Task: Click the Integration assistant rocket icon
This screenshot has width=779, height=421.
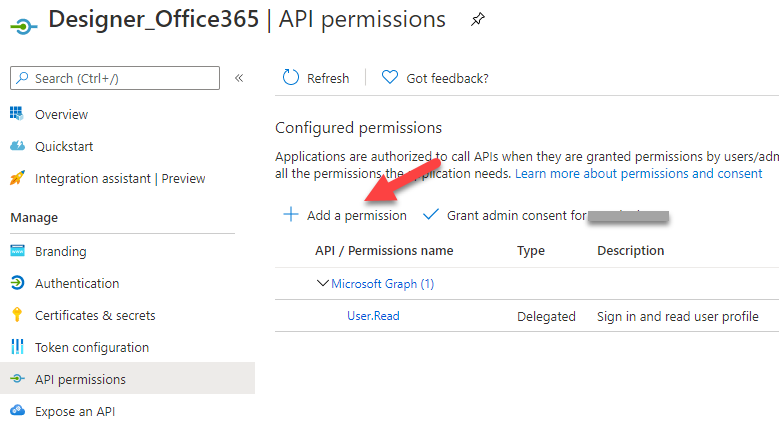Action: [17, 177]
